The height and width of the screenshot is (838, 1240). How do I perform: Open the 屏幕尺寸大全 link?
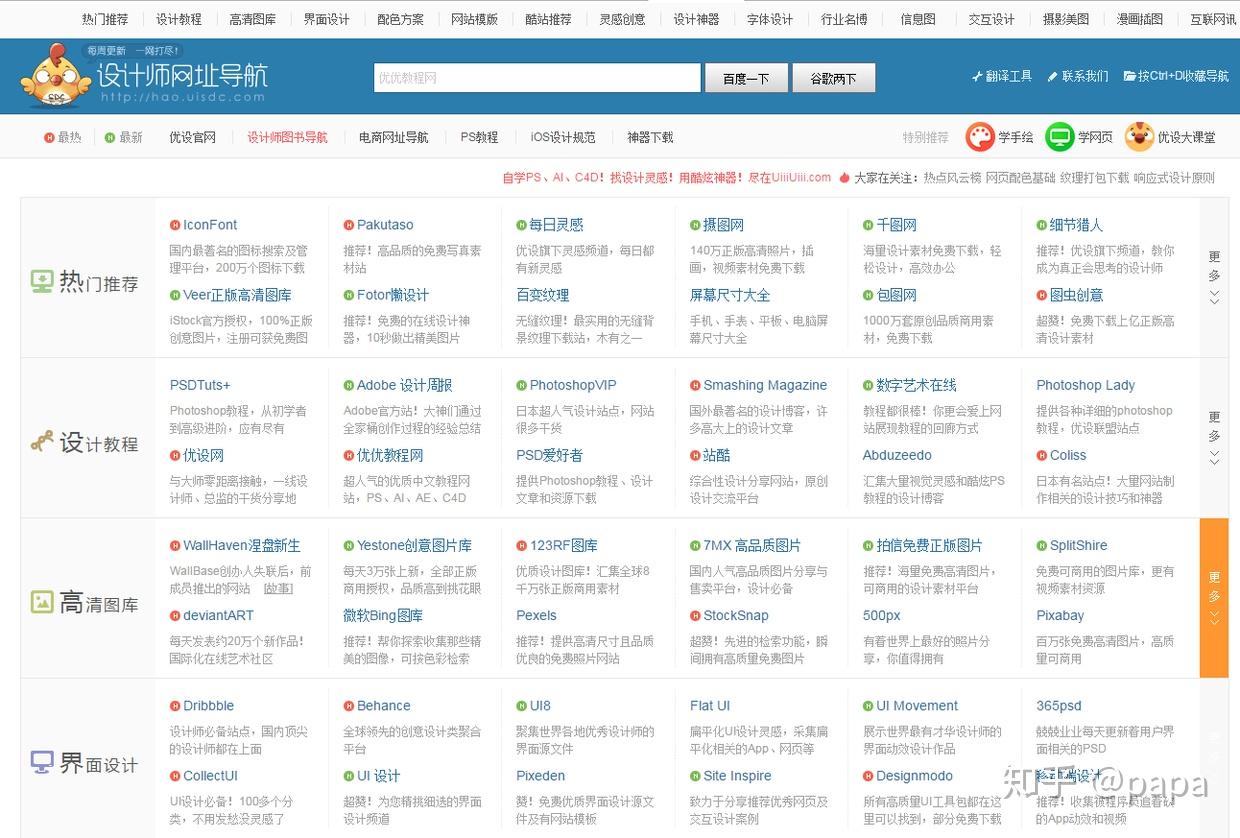coord(730,295)
